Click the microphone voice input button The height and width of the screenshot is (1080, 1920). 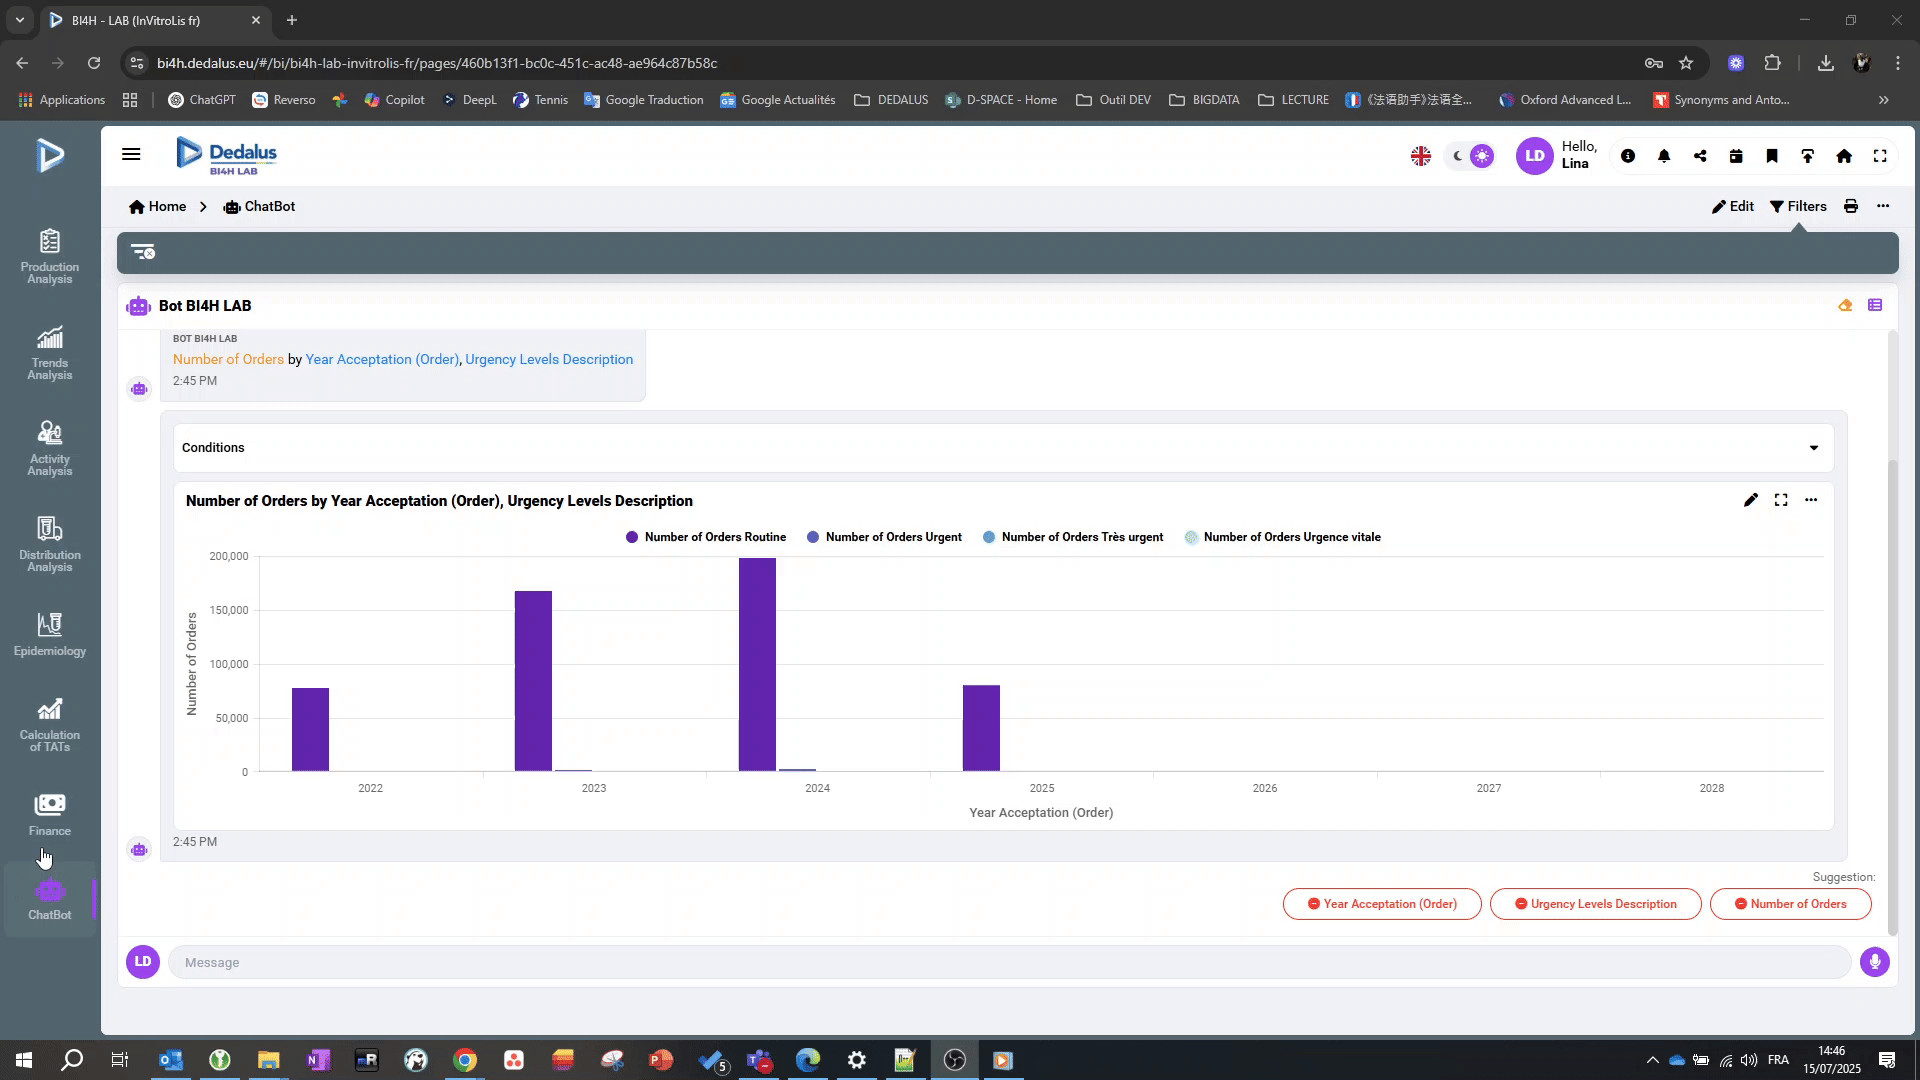[1874, 962]
